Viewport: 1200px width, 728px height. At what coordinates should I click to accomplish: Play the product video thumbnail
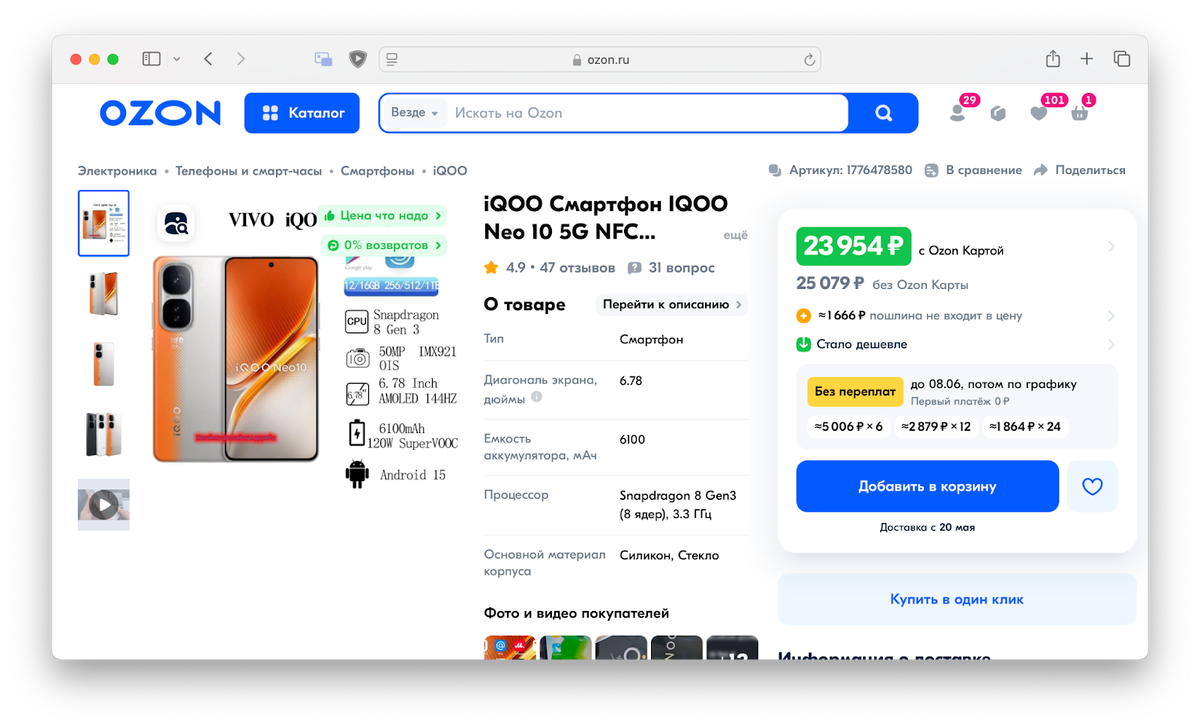click(104, 505)
